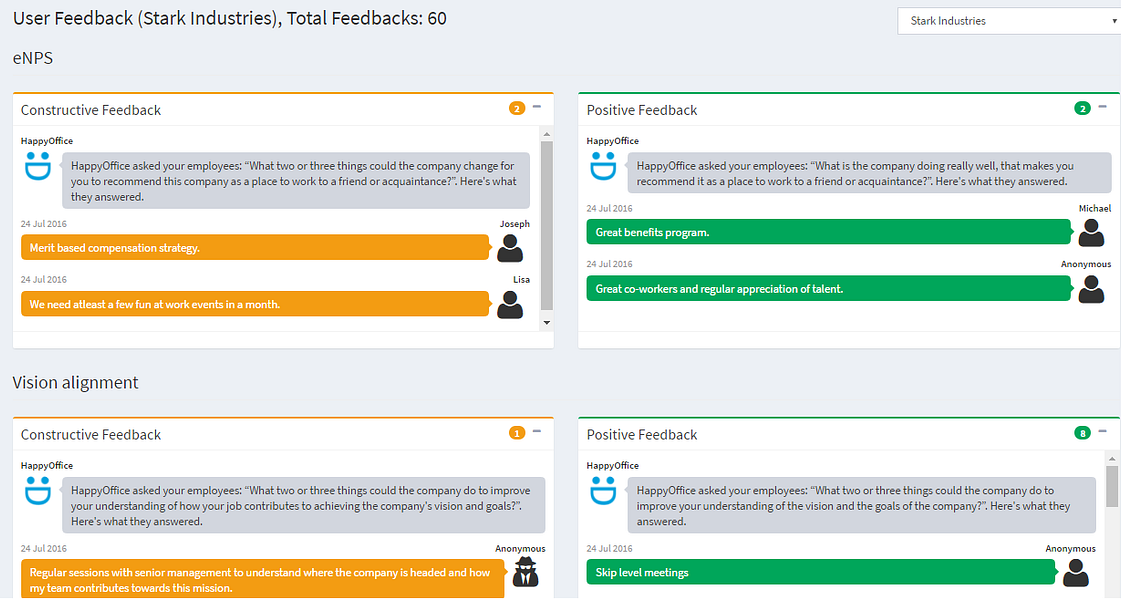The width and height of the screenshot is (1122, 600).
Task: Click question about 'how your job contributes'
Action: click(303, 506)
